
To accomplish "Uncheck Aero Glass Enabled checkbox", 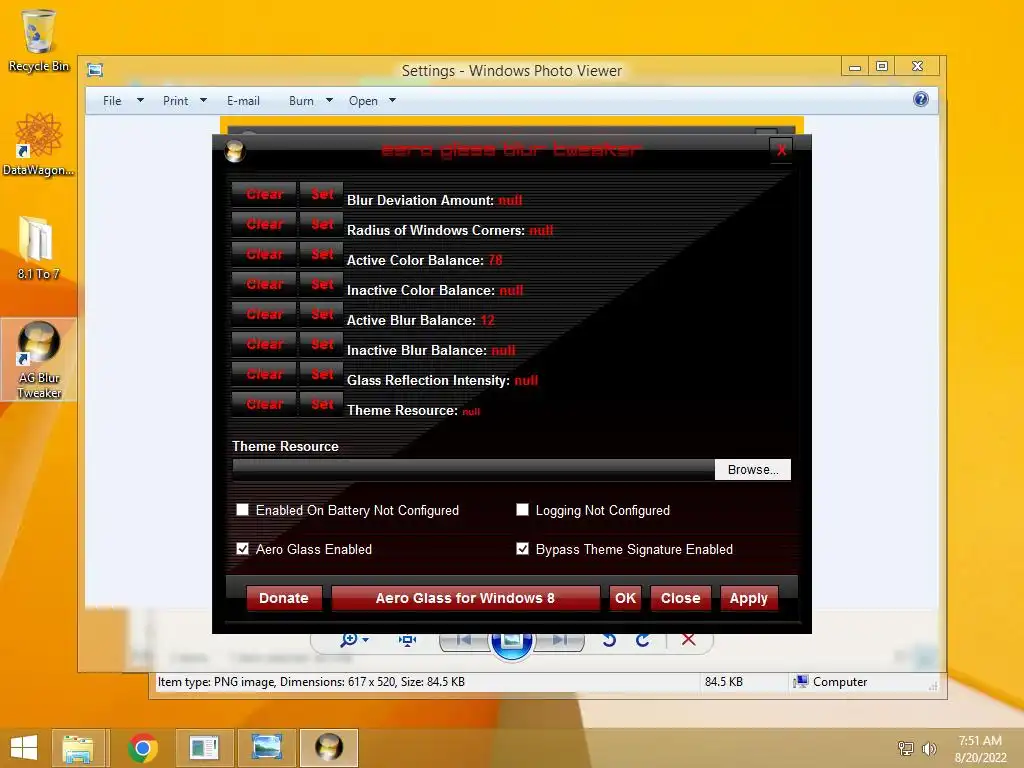I will click(x=242, y=549).
